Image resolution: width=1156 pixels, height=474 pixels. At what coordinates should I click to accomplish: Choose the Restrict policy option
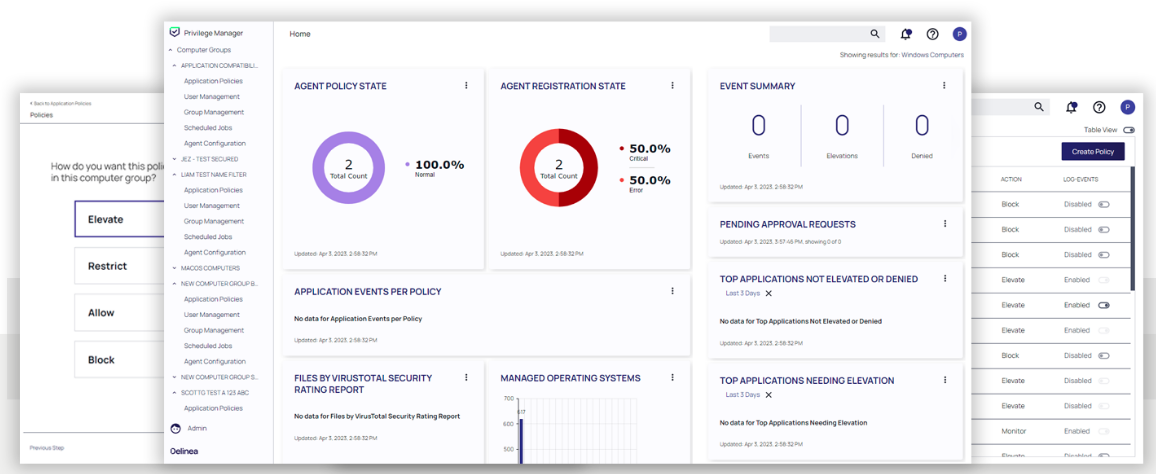point(119,266)
